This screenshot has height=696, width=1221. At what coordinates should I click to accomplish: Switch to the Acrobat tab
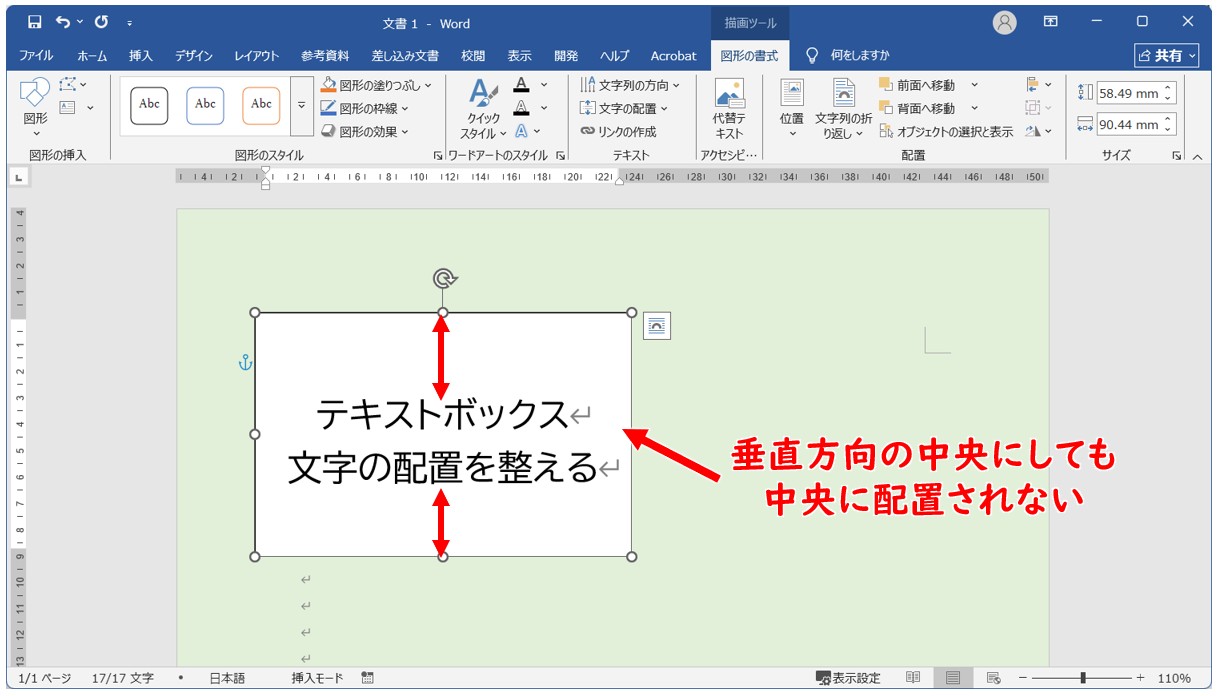pos(673,56)
